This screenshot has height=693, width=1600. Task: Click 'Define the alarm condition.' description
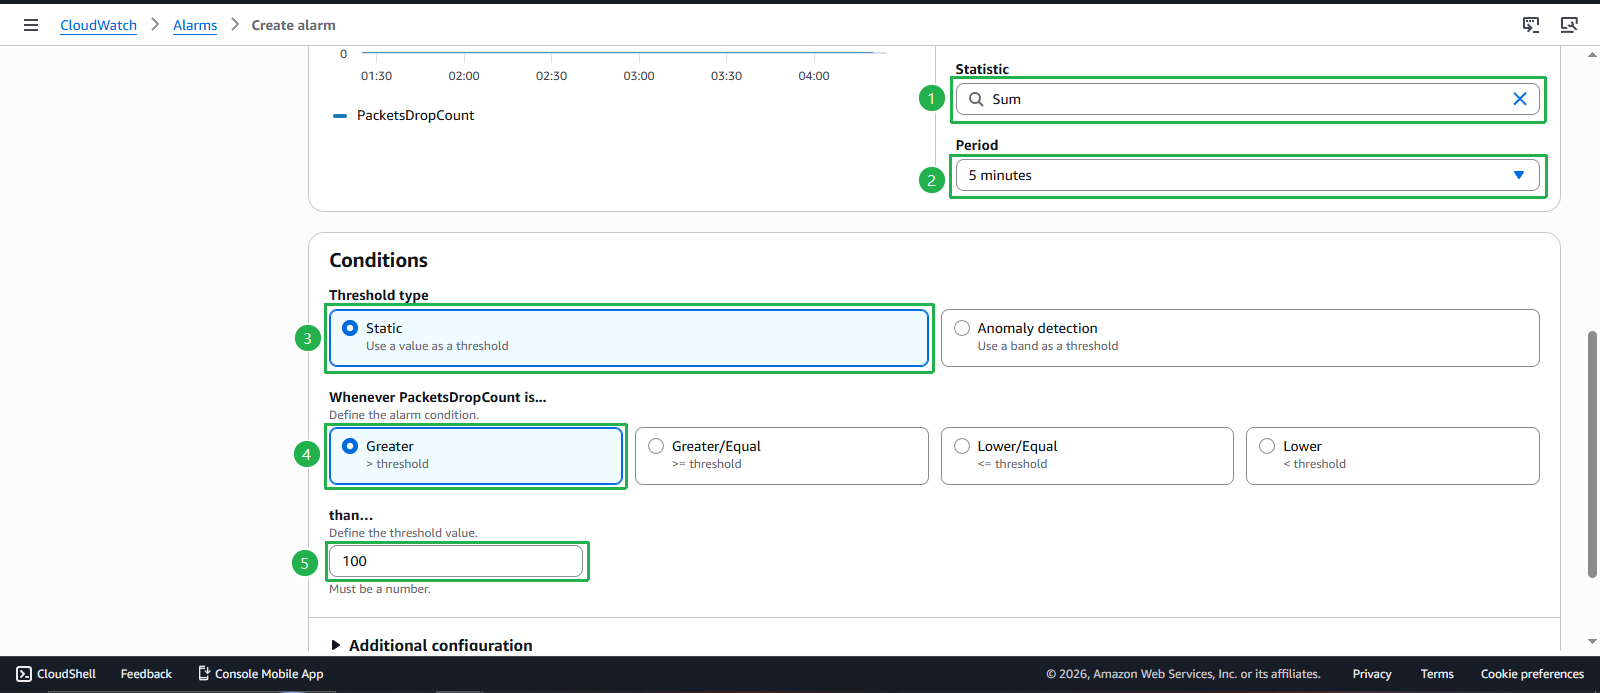coord(404,415)
